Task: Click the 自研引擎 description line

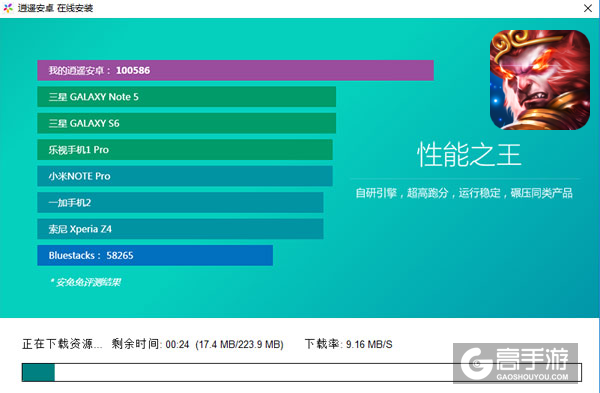Action: [x=464, y=193]
